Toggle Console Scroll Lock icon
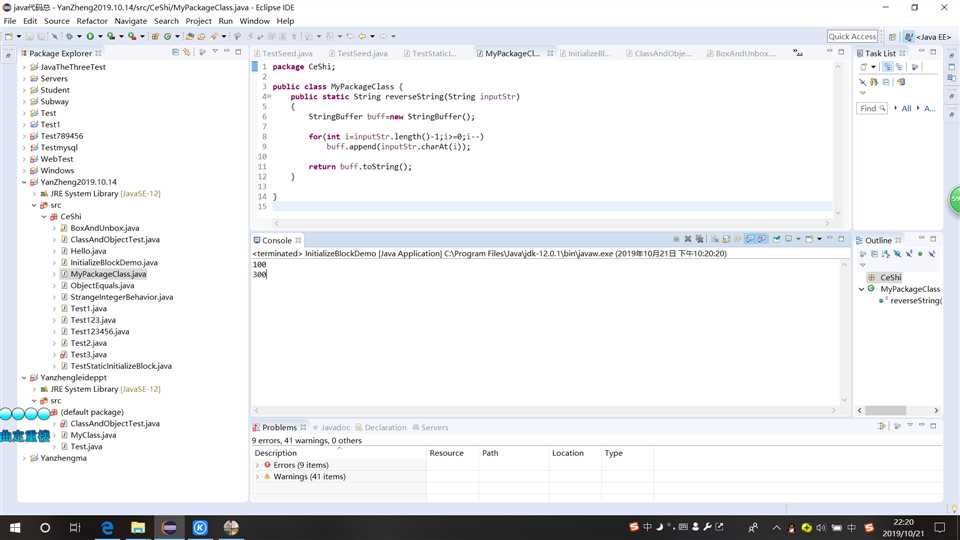 tap(726, 240)
